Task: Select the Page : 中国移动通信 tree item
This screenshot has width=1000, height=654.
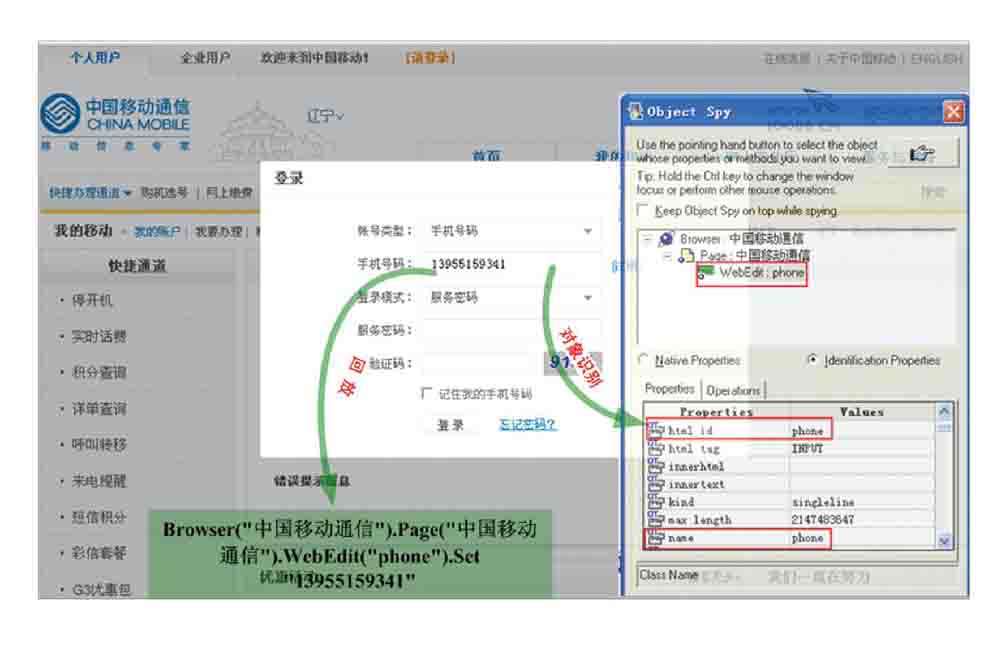Action: (754, 256)
